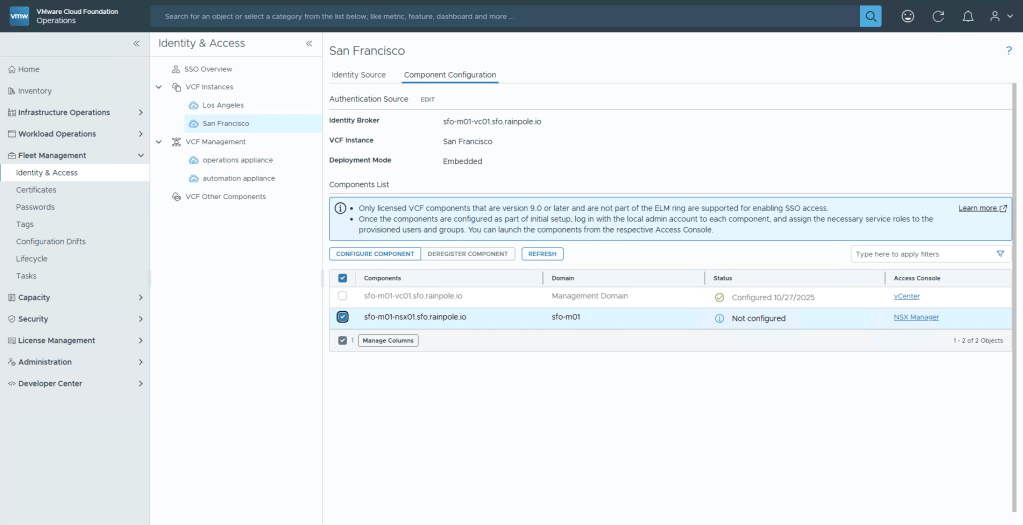The height and width of the screenshot is (525, 1023).
Task: Click the help question mark icon
Action: pos(1008,51)
